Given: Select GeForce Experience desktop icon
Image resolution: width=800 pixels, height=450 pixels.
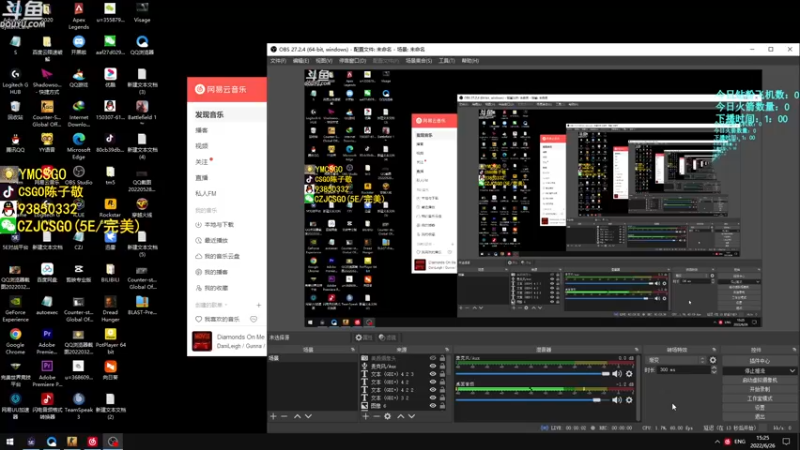Looking at the screenshot, I should tap(15, 309).
